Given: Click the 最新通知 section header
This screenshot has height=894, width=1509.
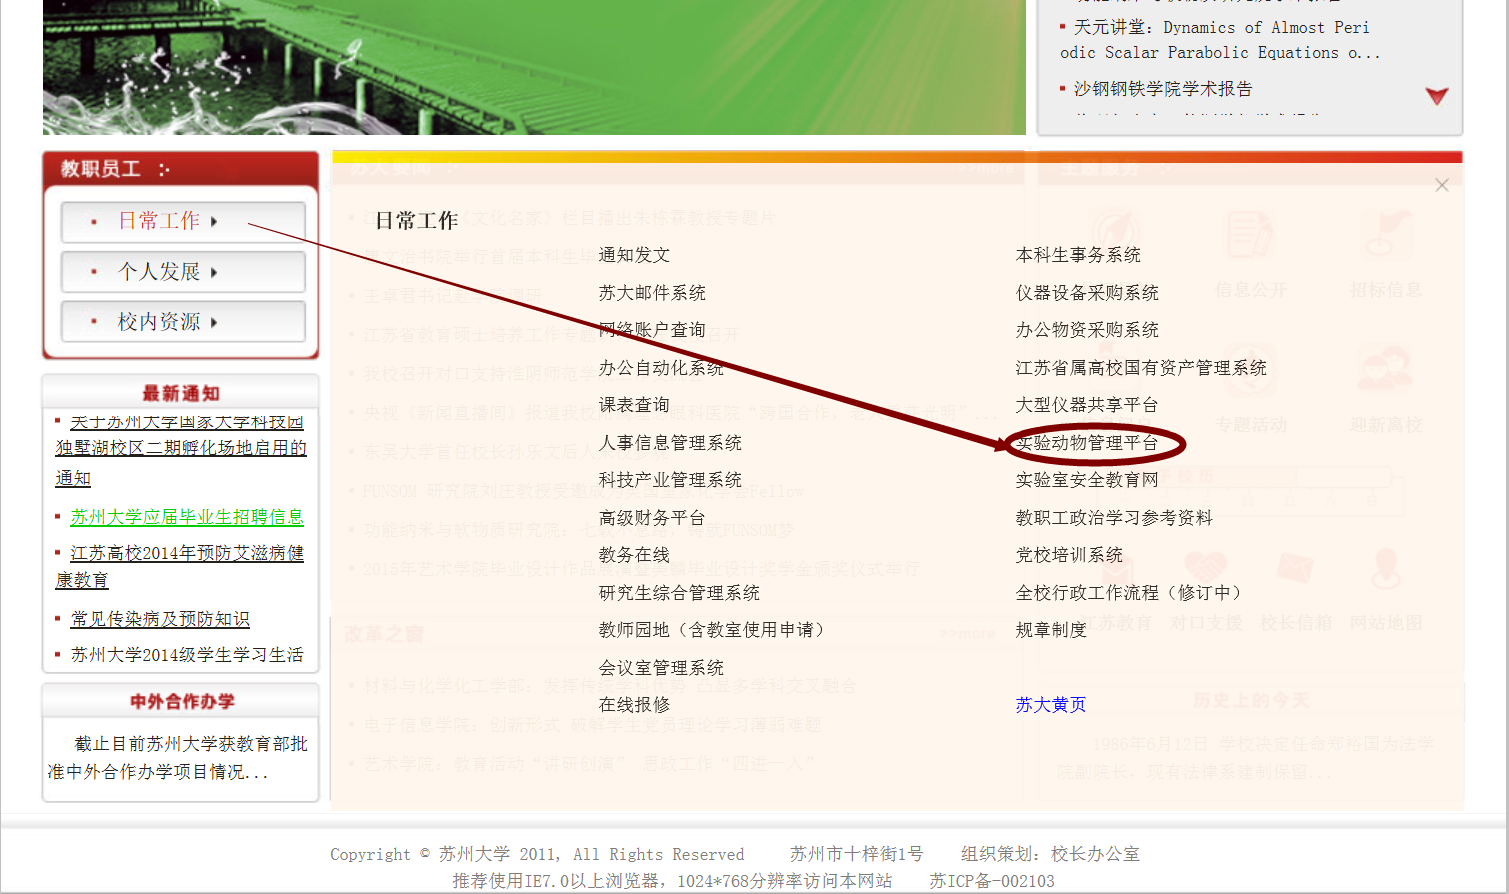Looking at the screenshot, I should [181, 393].
